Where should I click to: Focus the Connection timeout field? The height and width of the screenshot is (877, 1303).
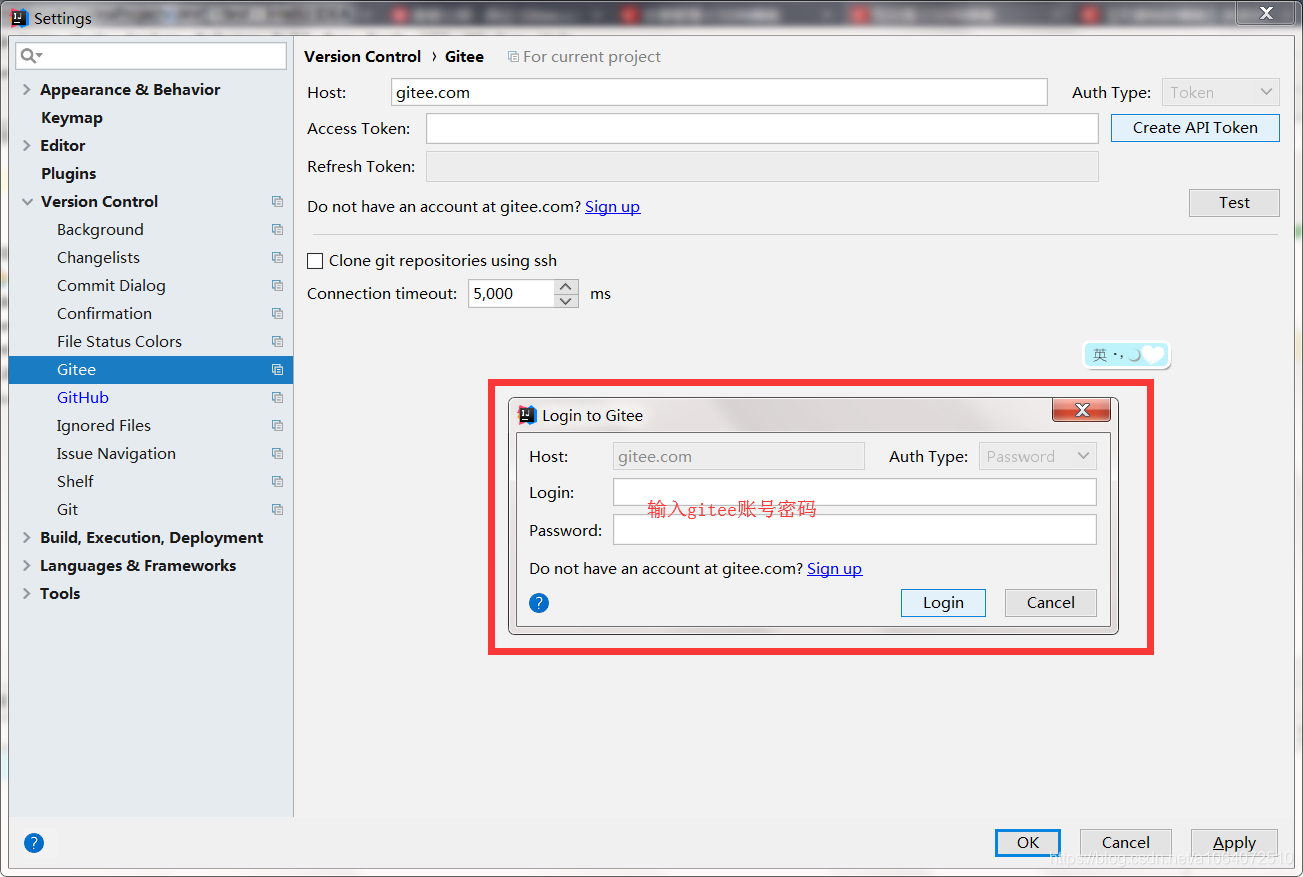pyautogui.click(x=511, y=293)
